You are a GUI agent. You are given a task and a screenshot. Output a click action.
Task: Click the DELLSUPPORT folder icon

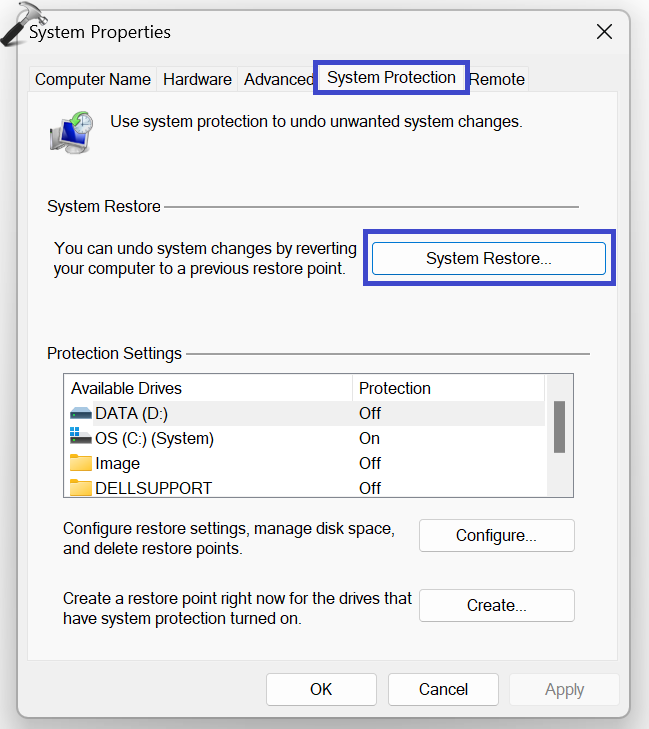[x=81, y=488]
